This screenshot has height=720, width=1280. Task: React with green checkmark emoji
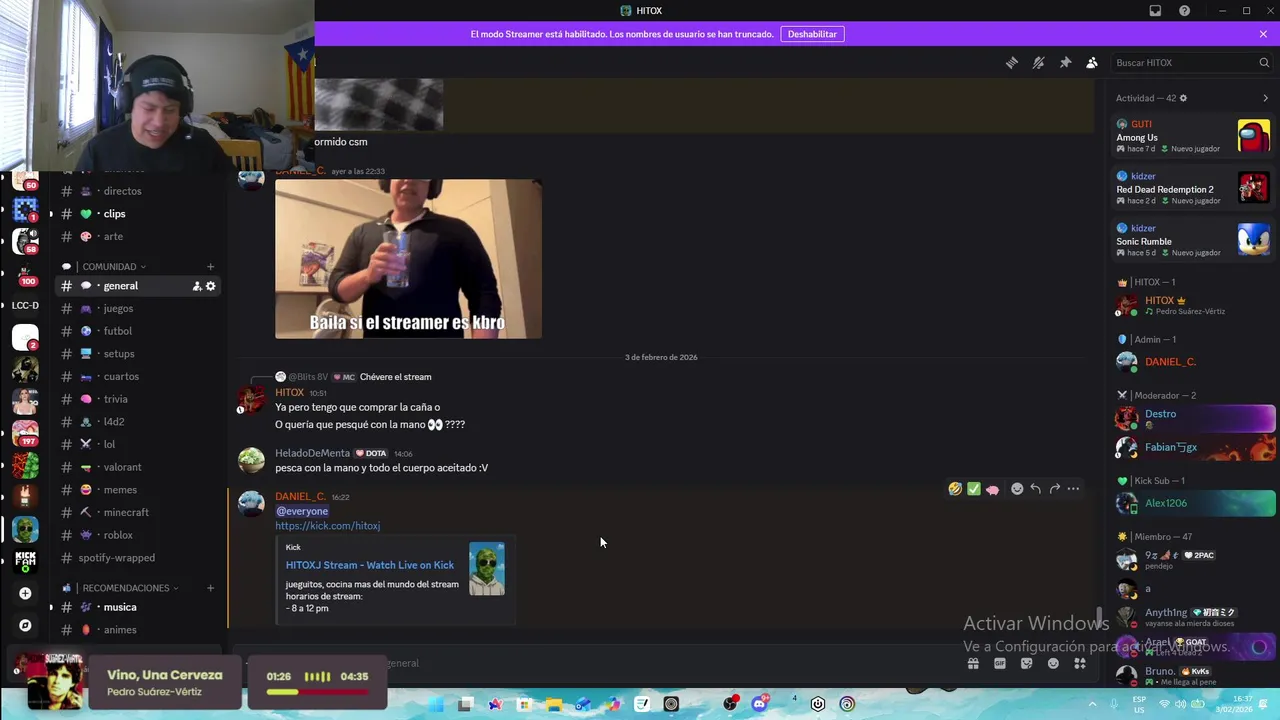click(973, 489)
